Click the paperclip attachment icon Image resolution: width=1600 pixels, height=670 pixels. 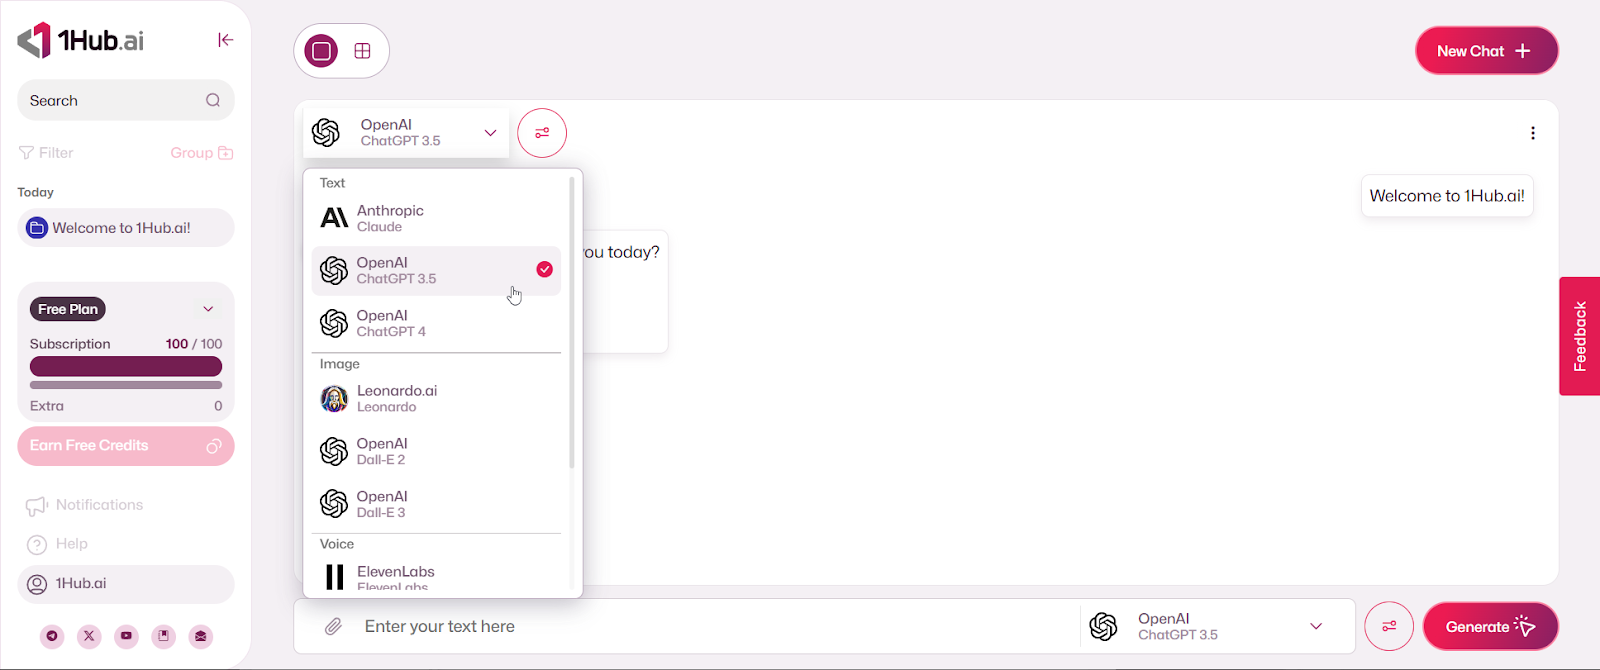[333, 627]
